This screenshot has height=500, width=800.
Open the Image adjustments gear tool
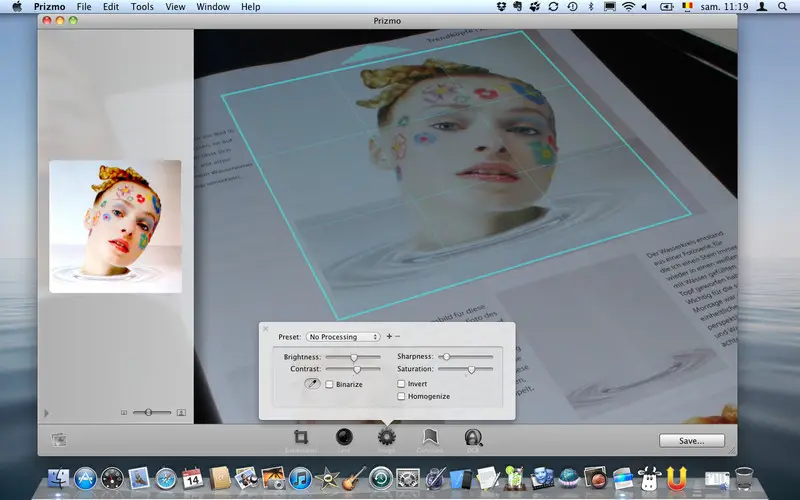click(387, 437)
